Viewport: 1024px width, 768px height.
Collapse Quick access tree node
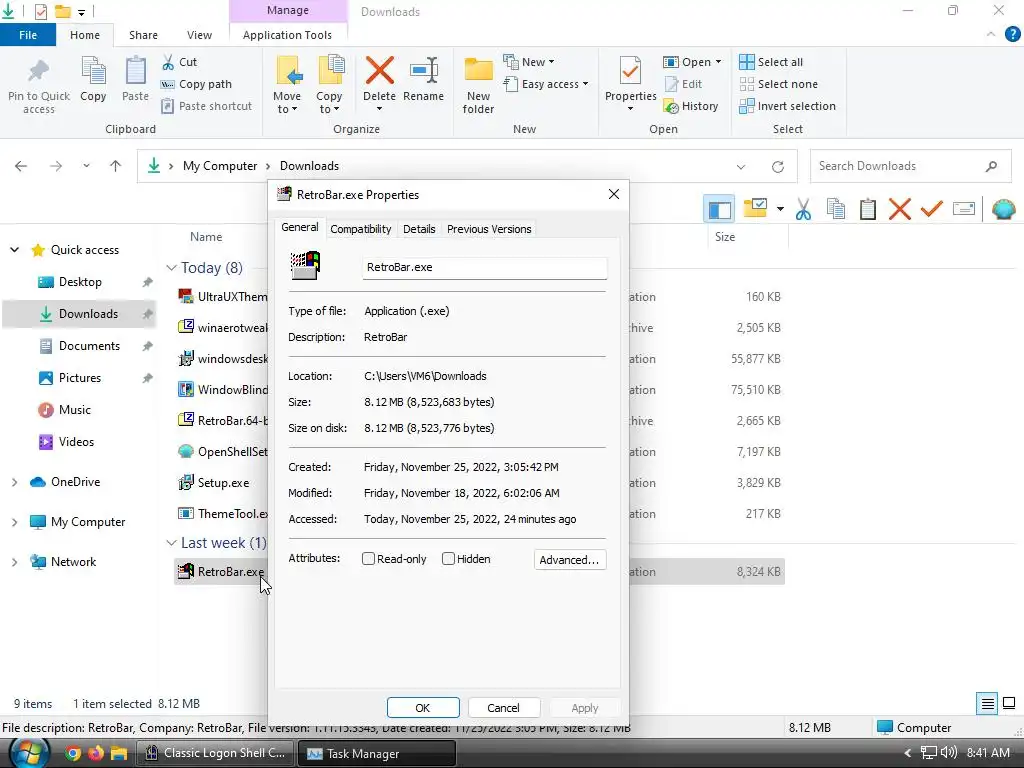(x=14, y=250)
